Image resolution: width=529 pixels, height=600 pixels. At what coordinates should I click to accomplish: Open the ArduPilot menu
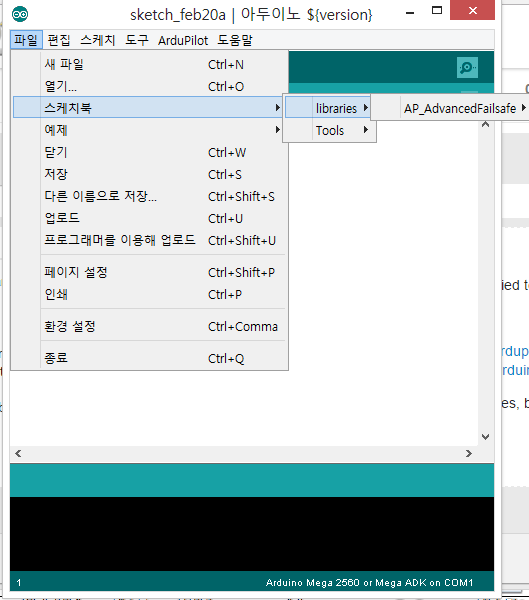(x=183, y=40)
